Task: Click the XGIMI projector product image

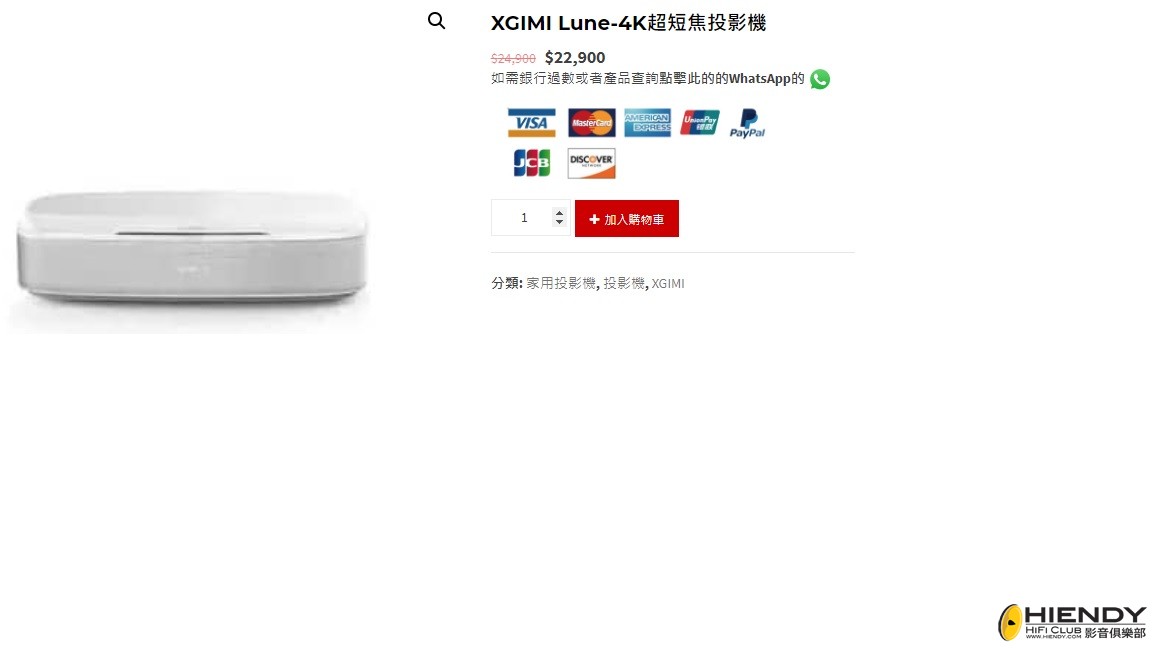Action: (190, 250)
